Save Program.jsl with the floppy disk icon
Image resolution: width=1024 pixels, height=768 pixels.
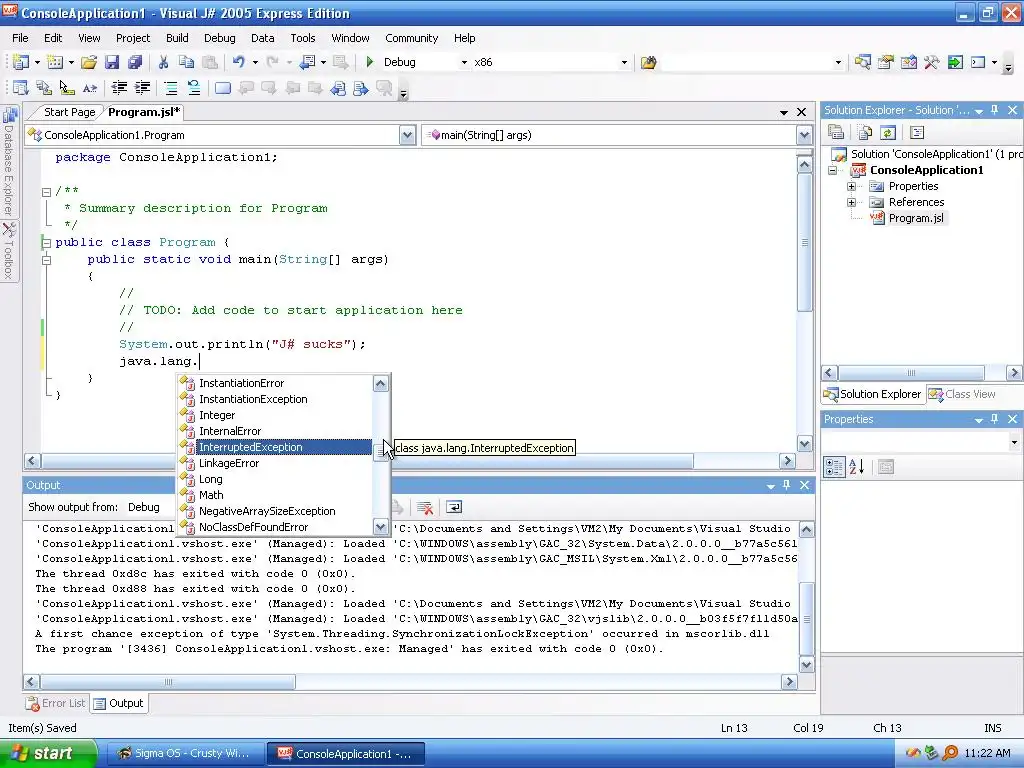pyautogui.click(x=112, y=62)
